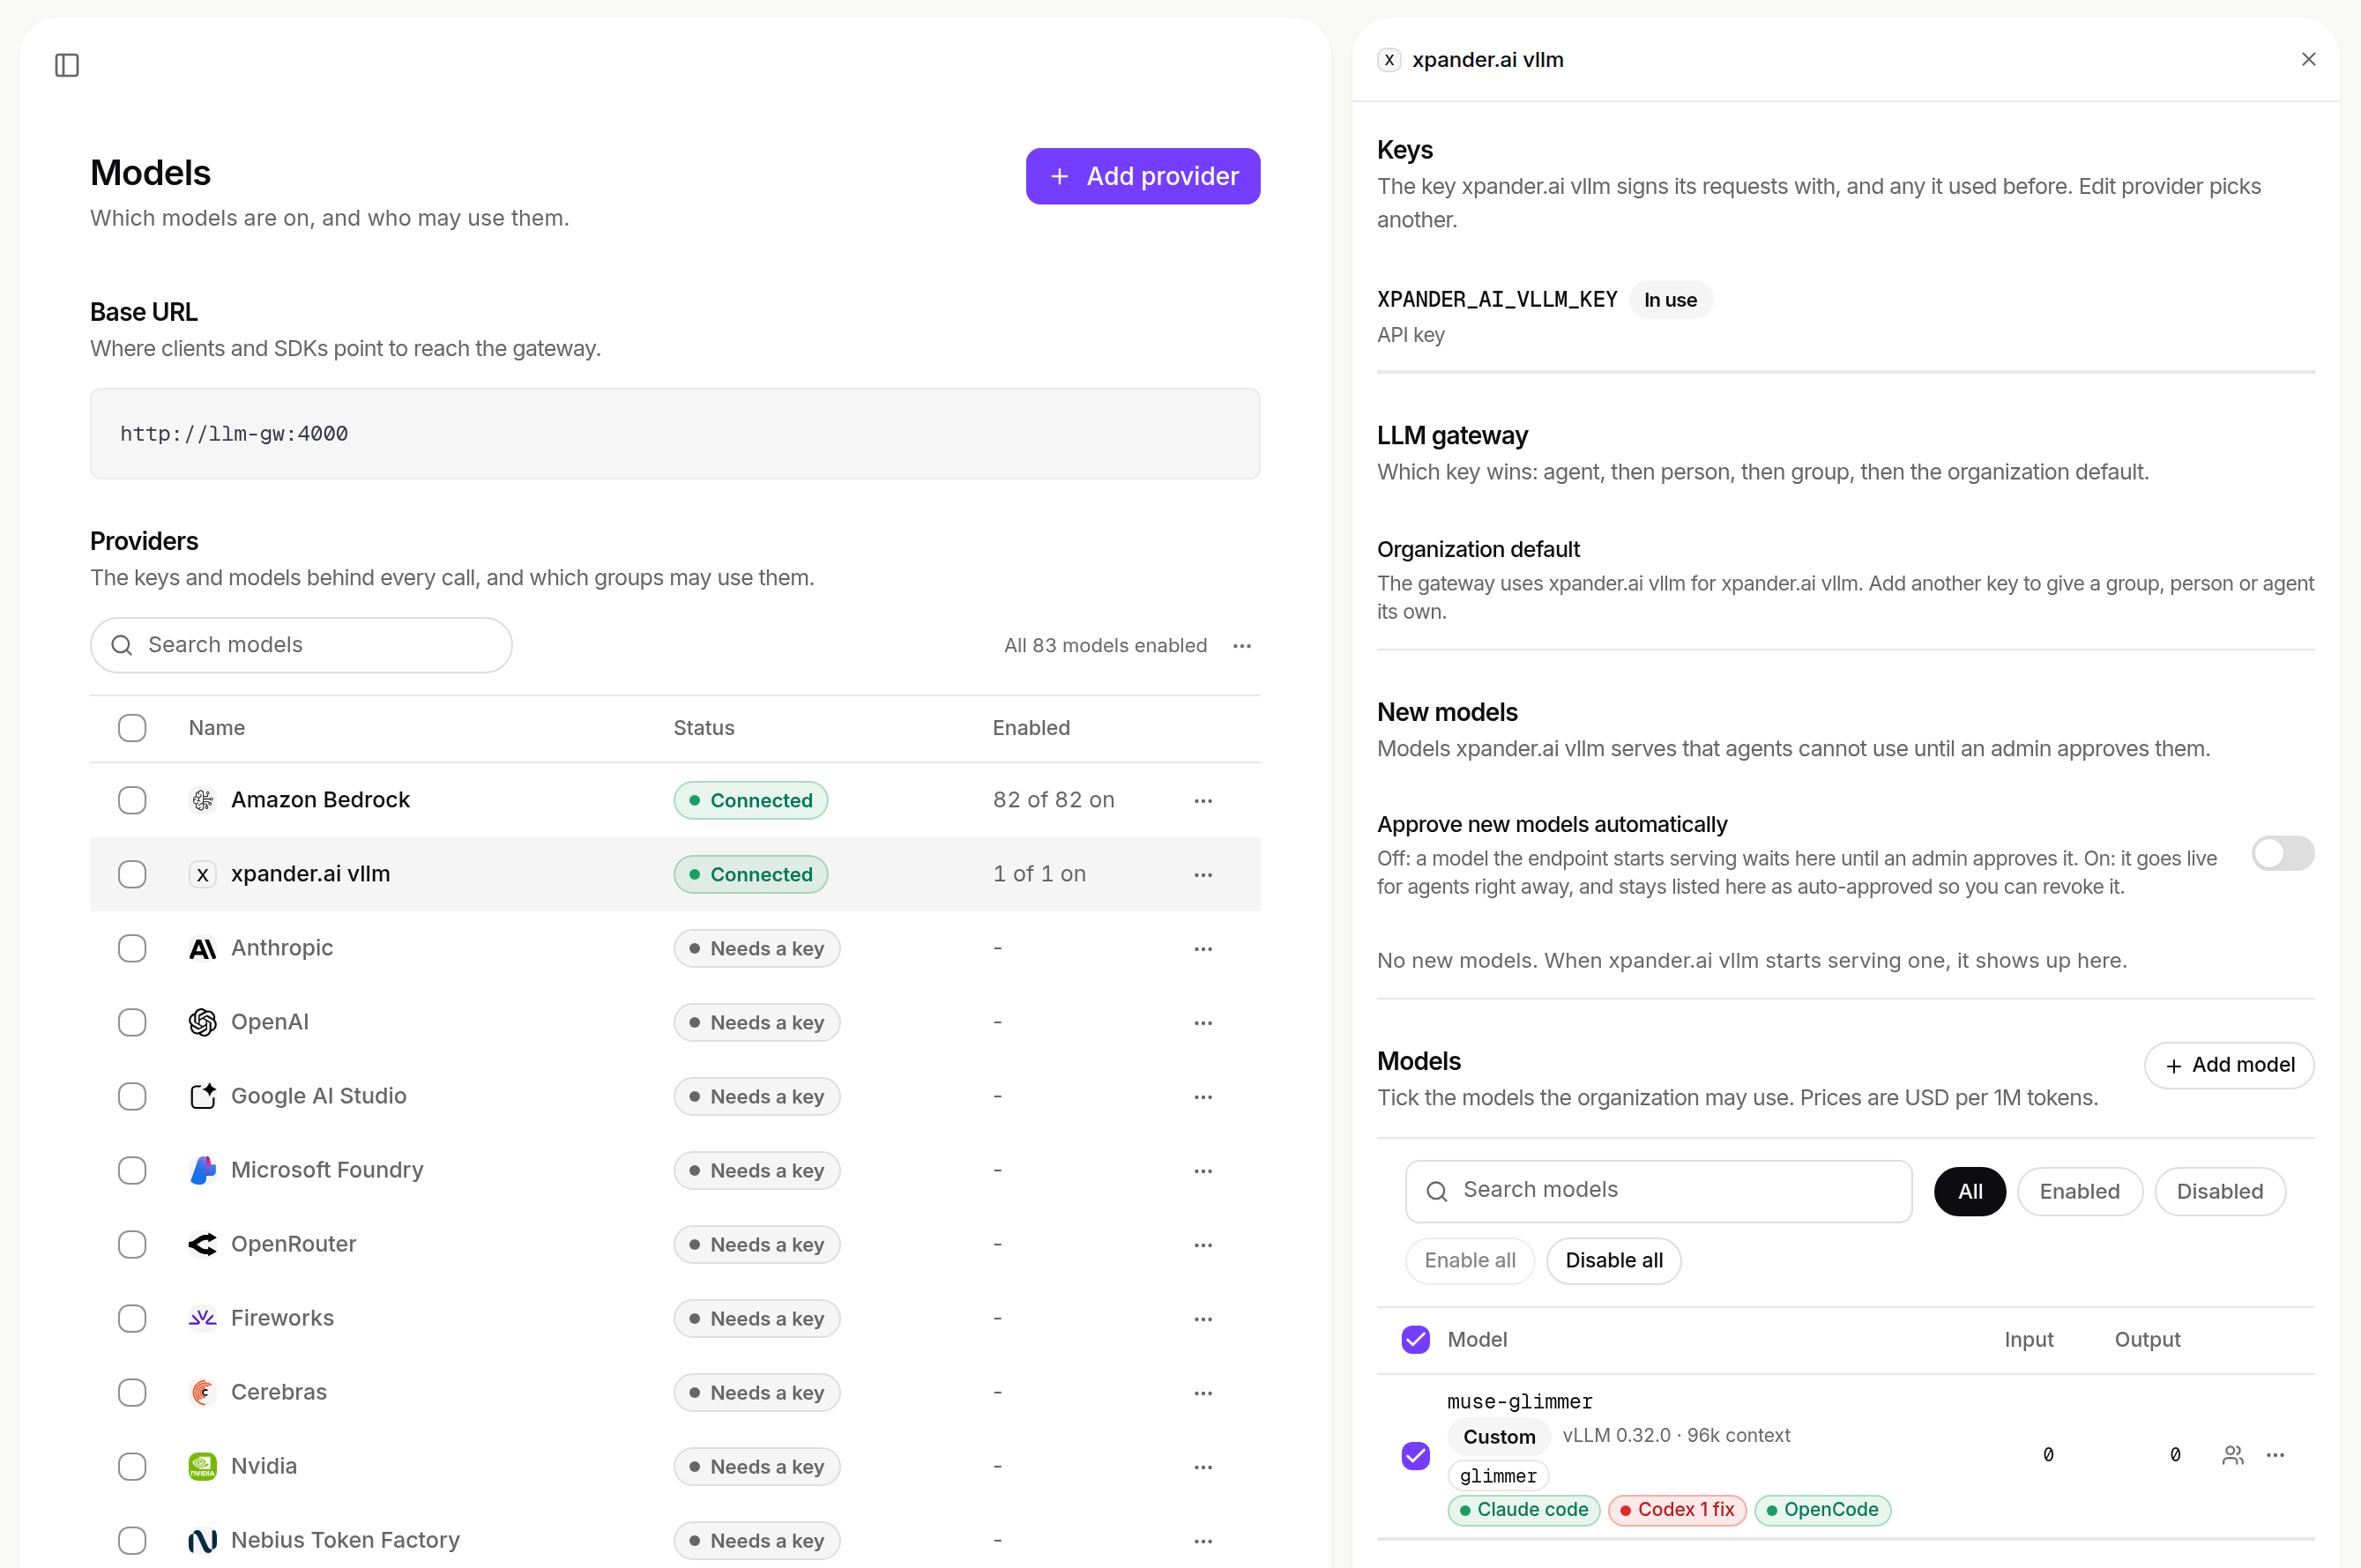Viewport: 2361px width, 1568px height.
Task: Click the Codex 1 fix tag
Action: [x=1676, y=1509]
